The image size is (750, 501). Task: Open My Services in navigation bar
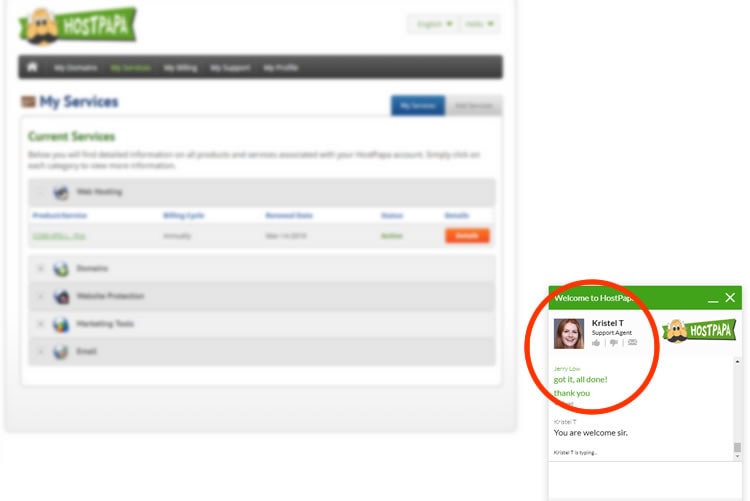click(131, 67)
